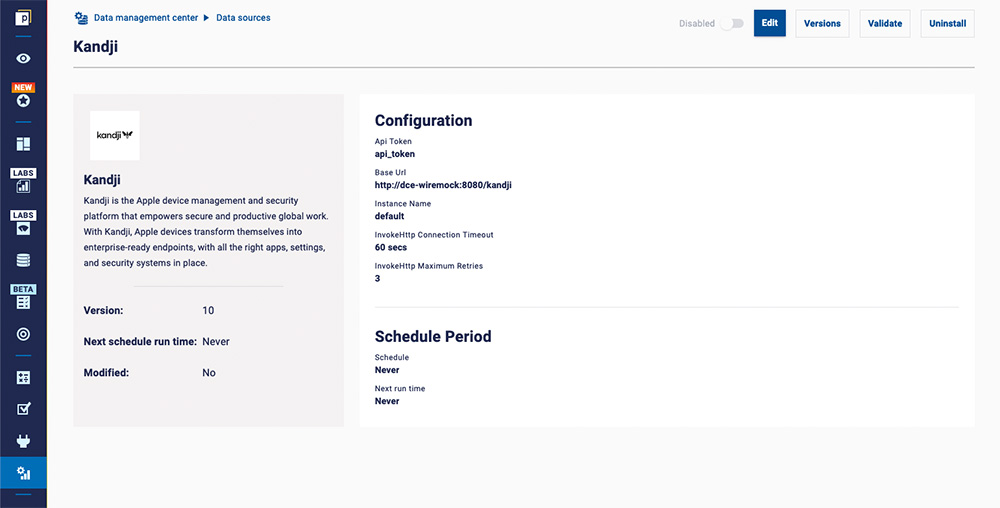
Task: Enable the Disabled data source toggle
Action: 732,24
